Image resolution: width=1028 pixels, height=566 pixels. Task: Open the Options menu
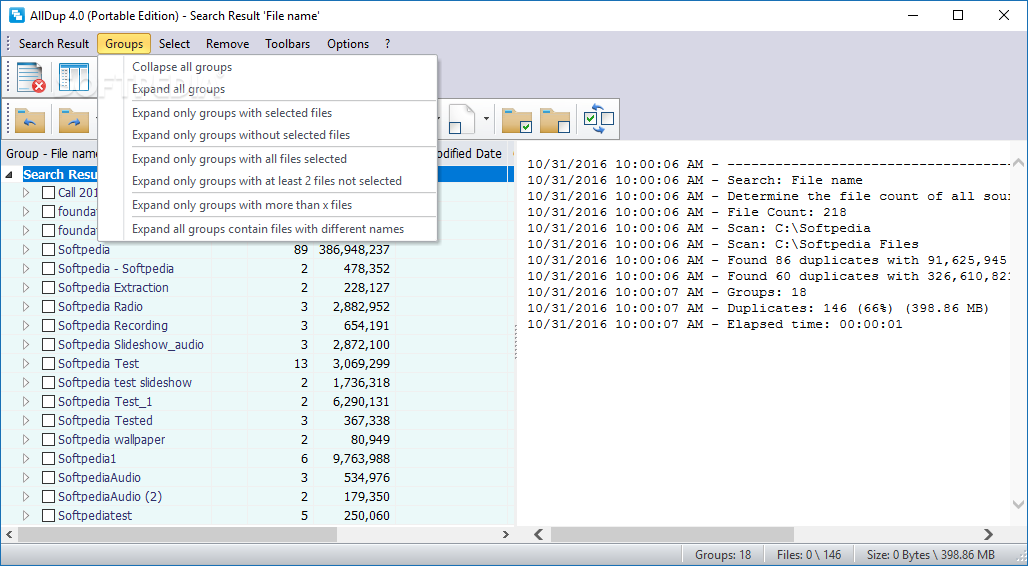pos(348,44)
